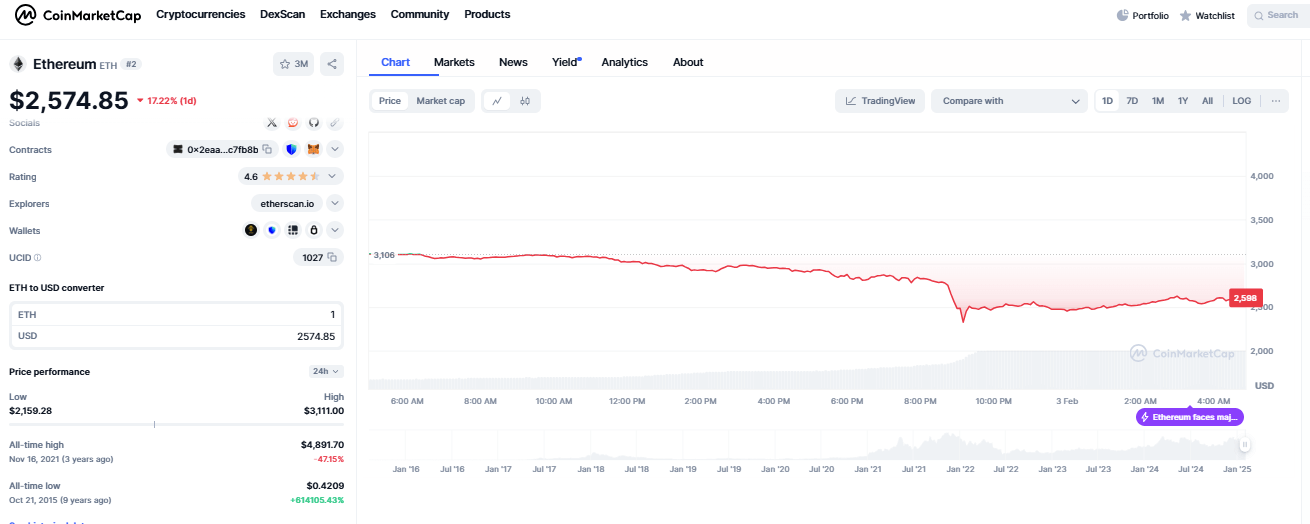
Task: Open the 24h price performance dropdown
Action: coord(326,371)
